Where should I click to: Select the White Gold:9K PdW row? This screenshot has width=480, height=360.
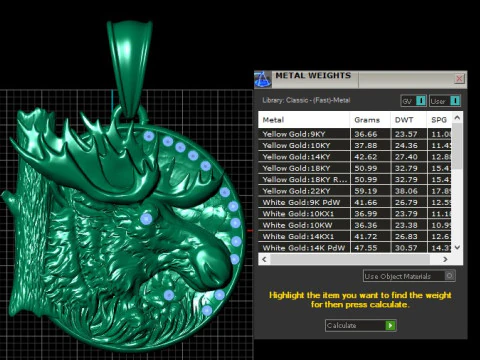tap(355, 202)
